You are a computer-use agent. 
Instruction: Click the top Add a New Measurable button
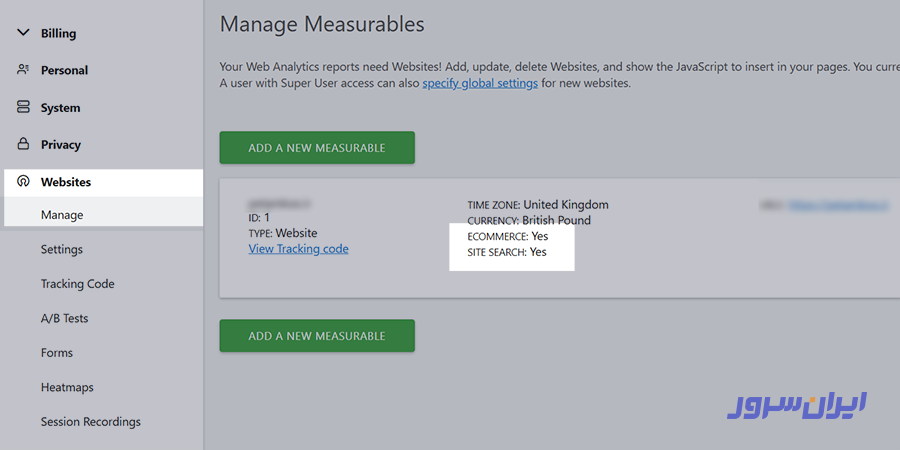pos(317,148)
